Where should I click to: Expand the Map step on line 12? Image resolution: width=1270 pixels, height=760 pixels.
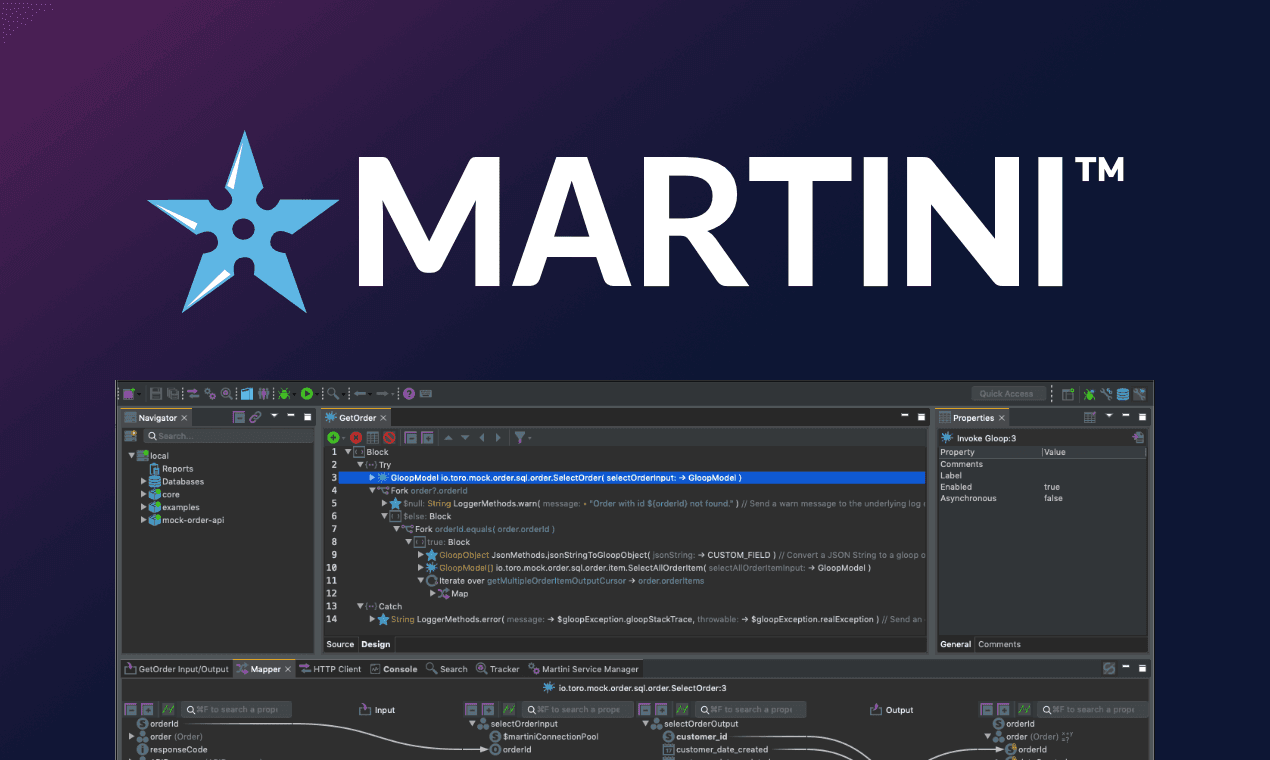(x=433, y=593)
